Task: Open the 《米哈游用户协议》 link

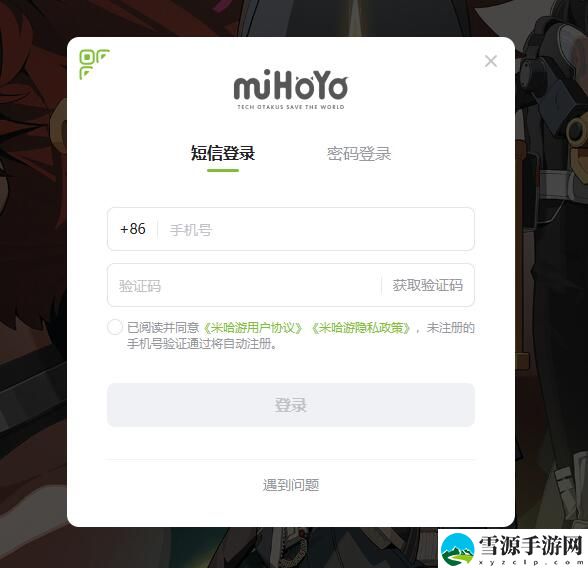Action: pos(253,328)
